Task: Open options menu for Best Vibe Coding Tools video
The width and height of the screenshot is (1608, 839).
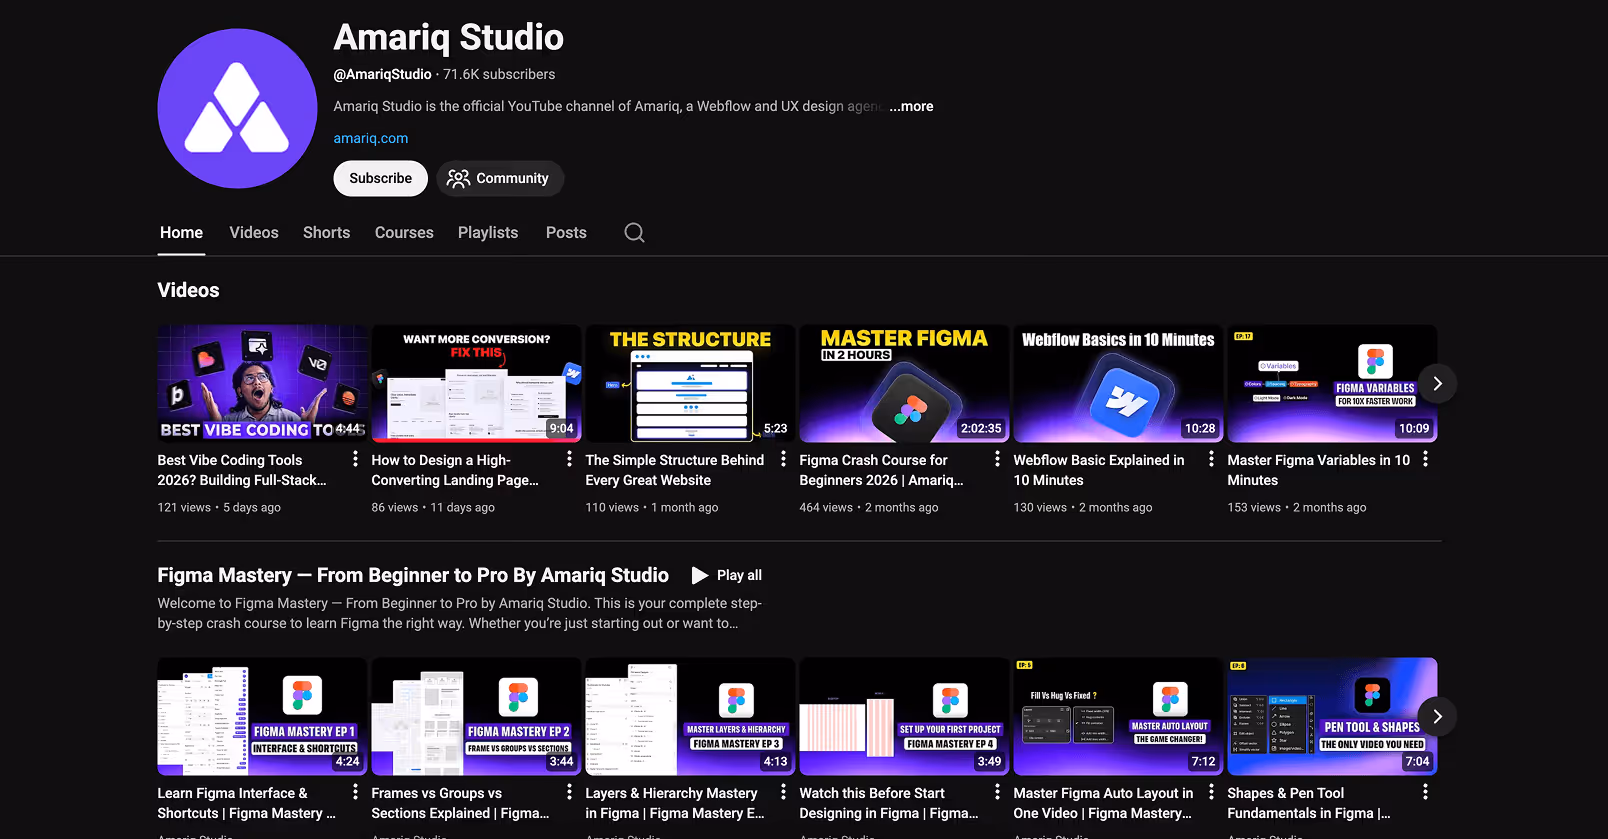Action: (x=355, y=459)
